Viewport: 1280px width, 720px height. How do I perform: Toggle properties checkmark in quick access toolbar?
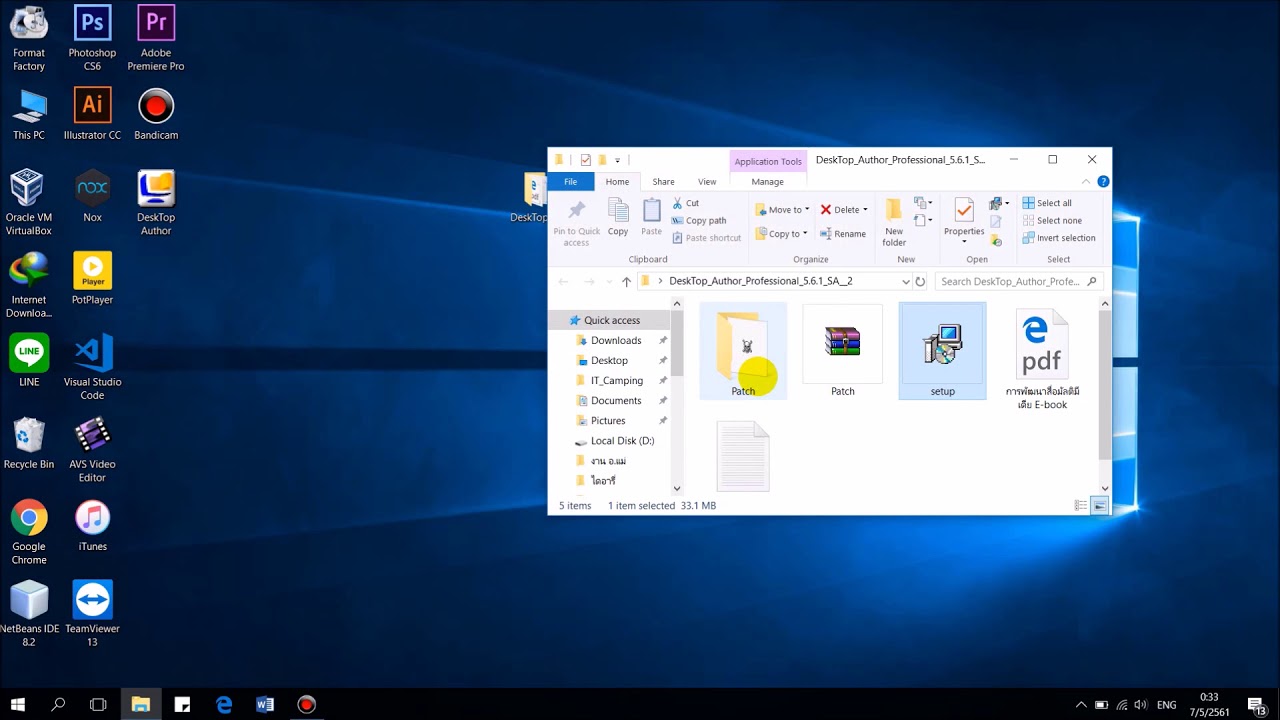(x=585, y=160)
